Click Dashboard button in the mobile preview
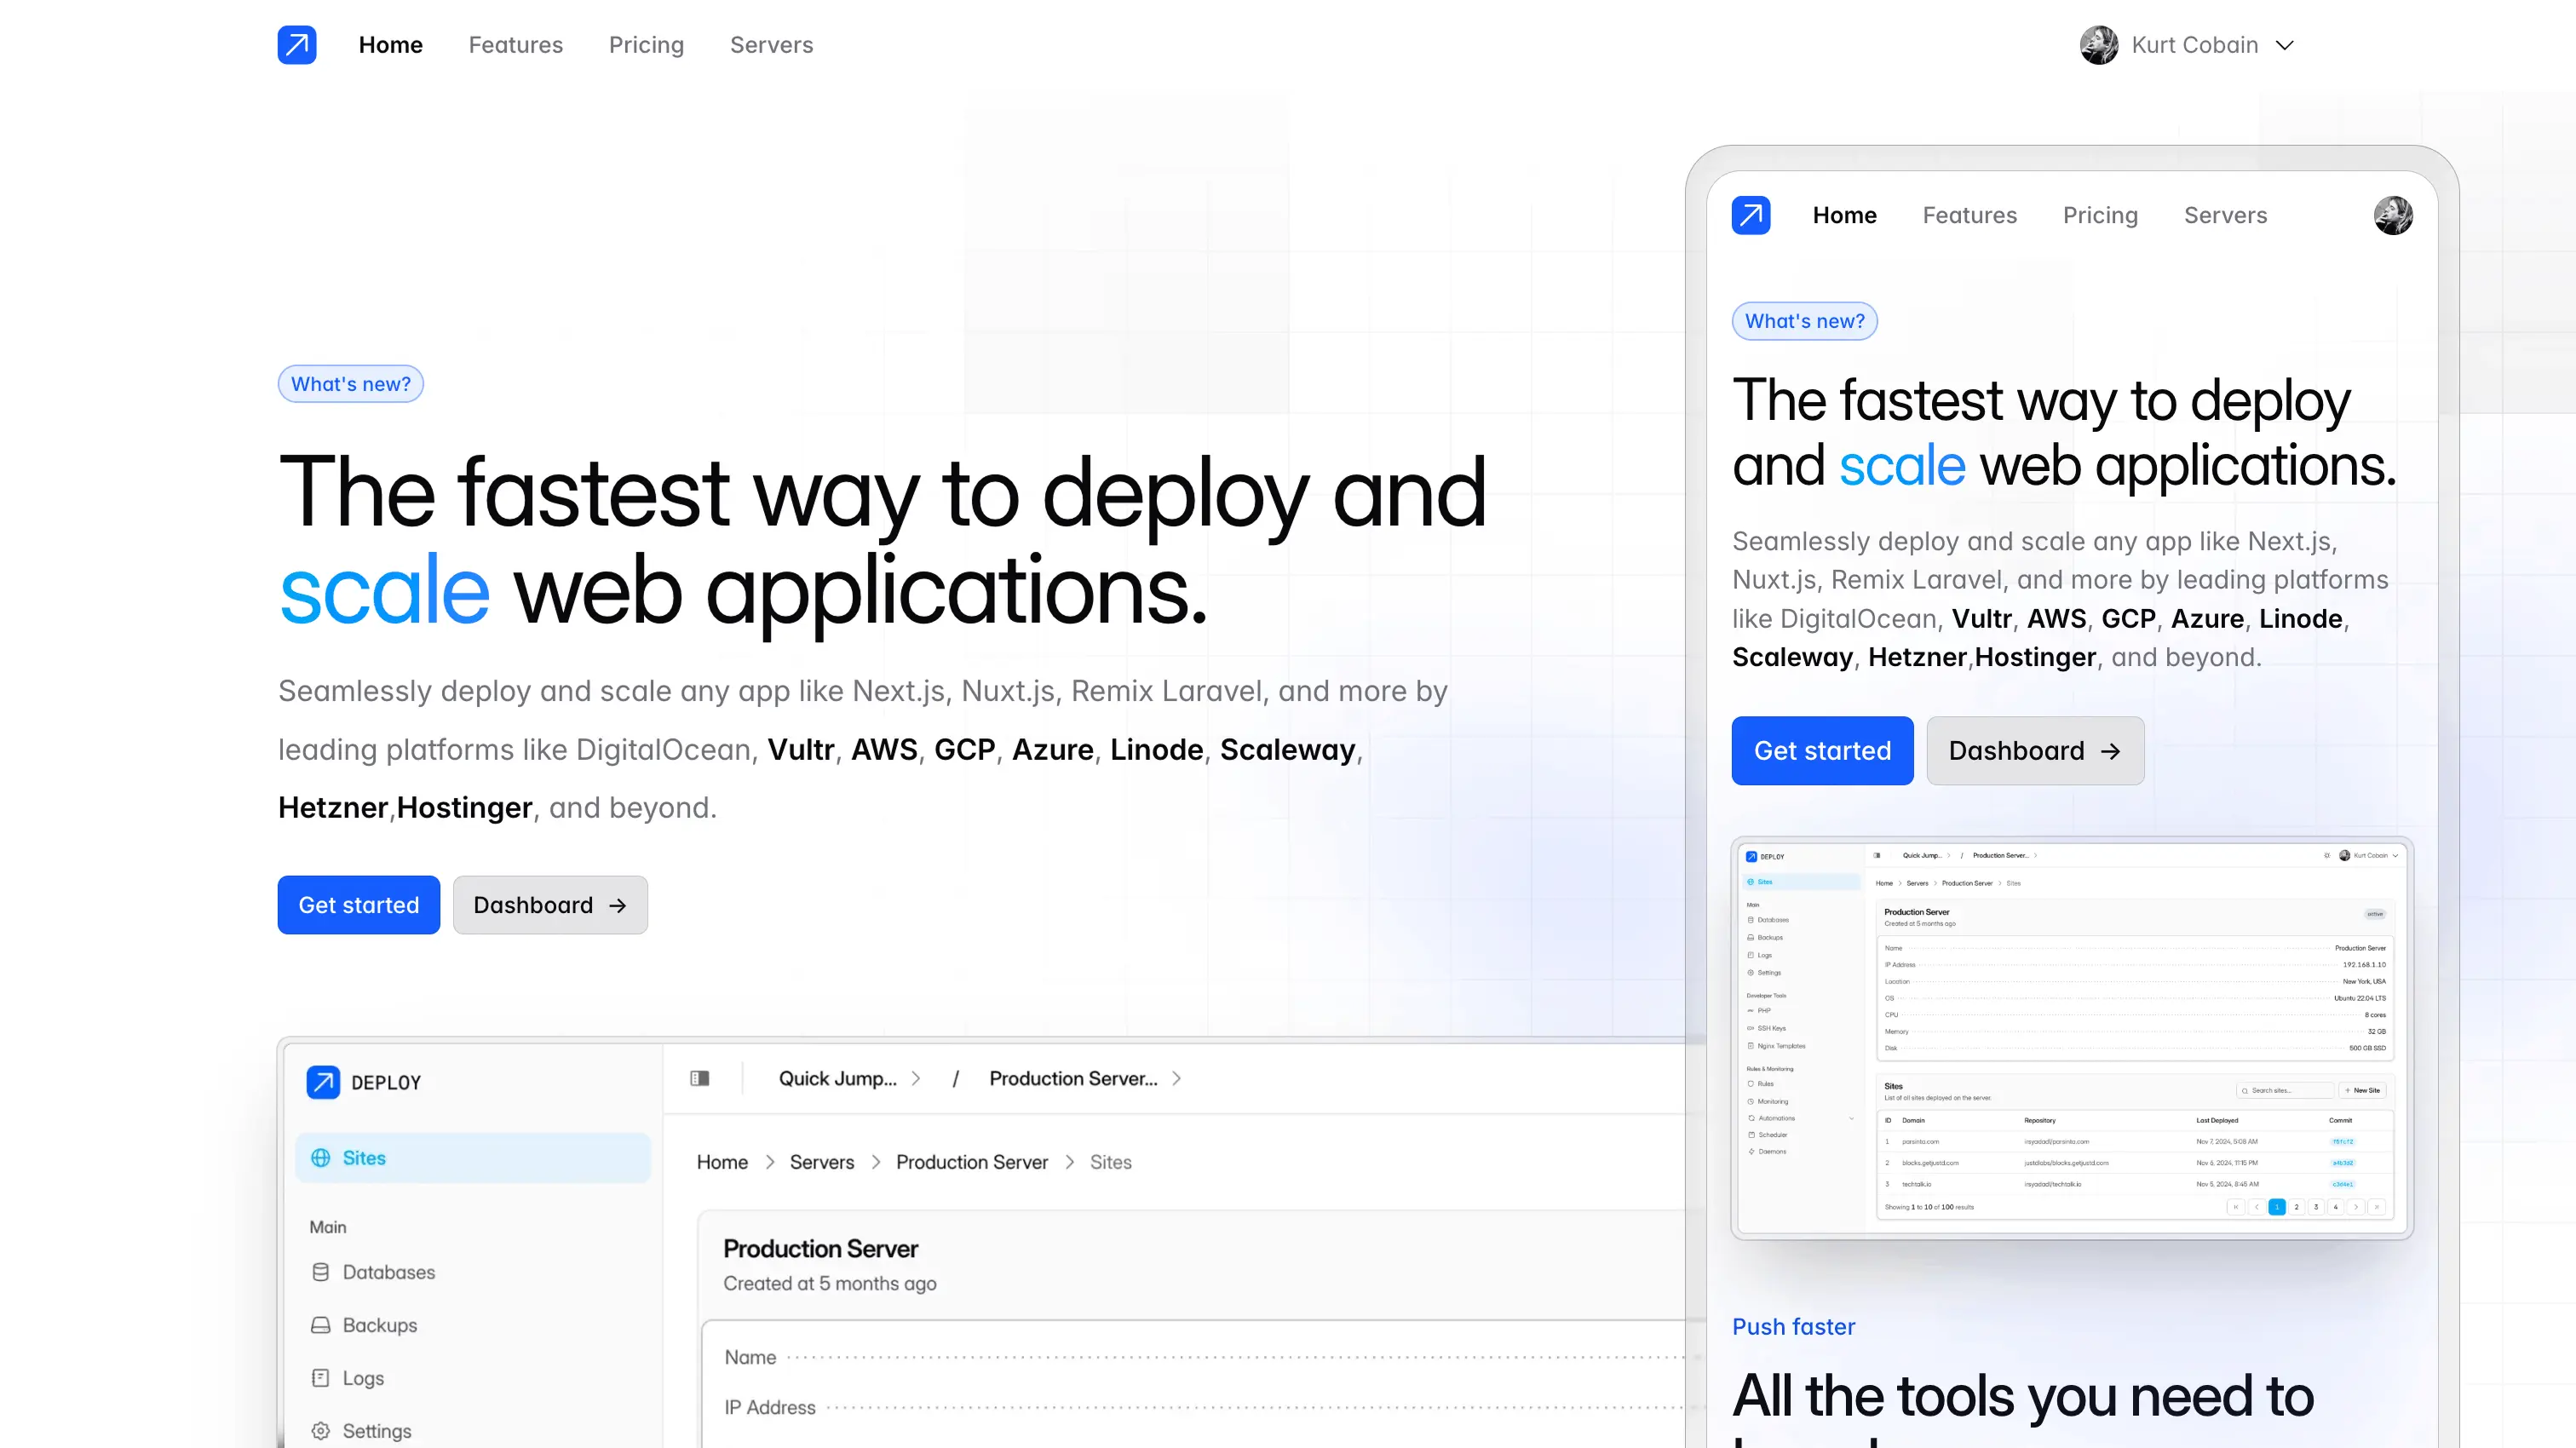Viewport: 2576px width, 1448px height. click(x=2035, y=751)
